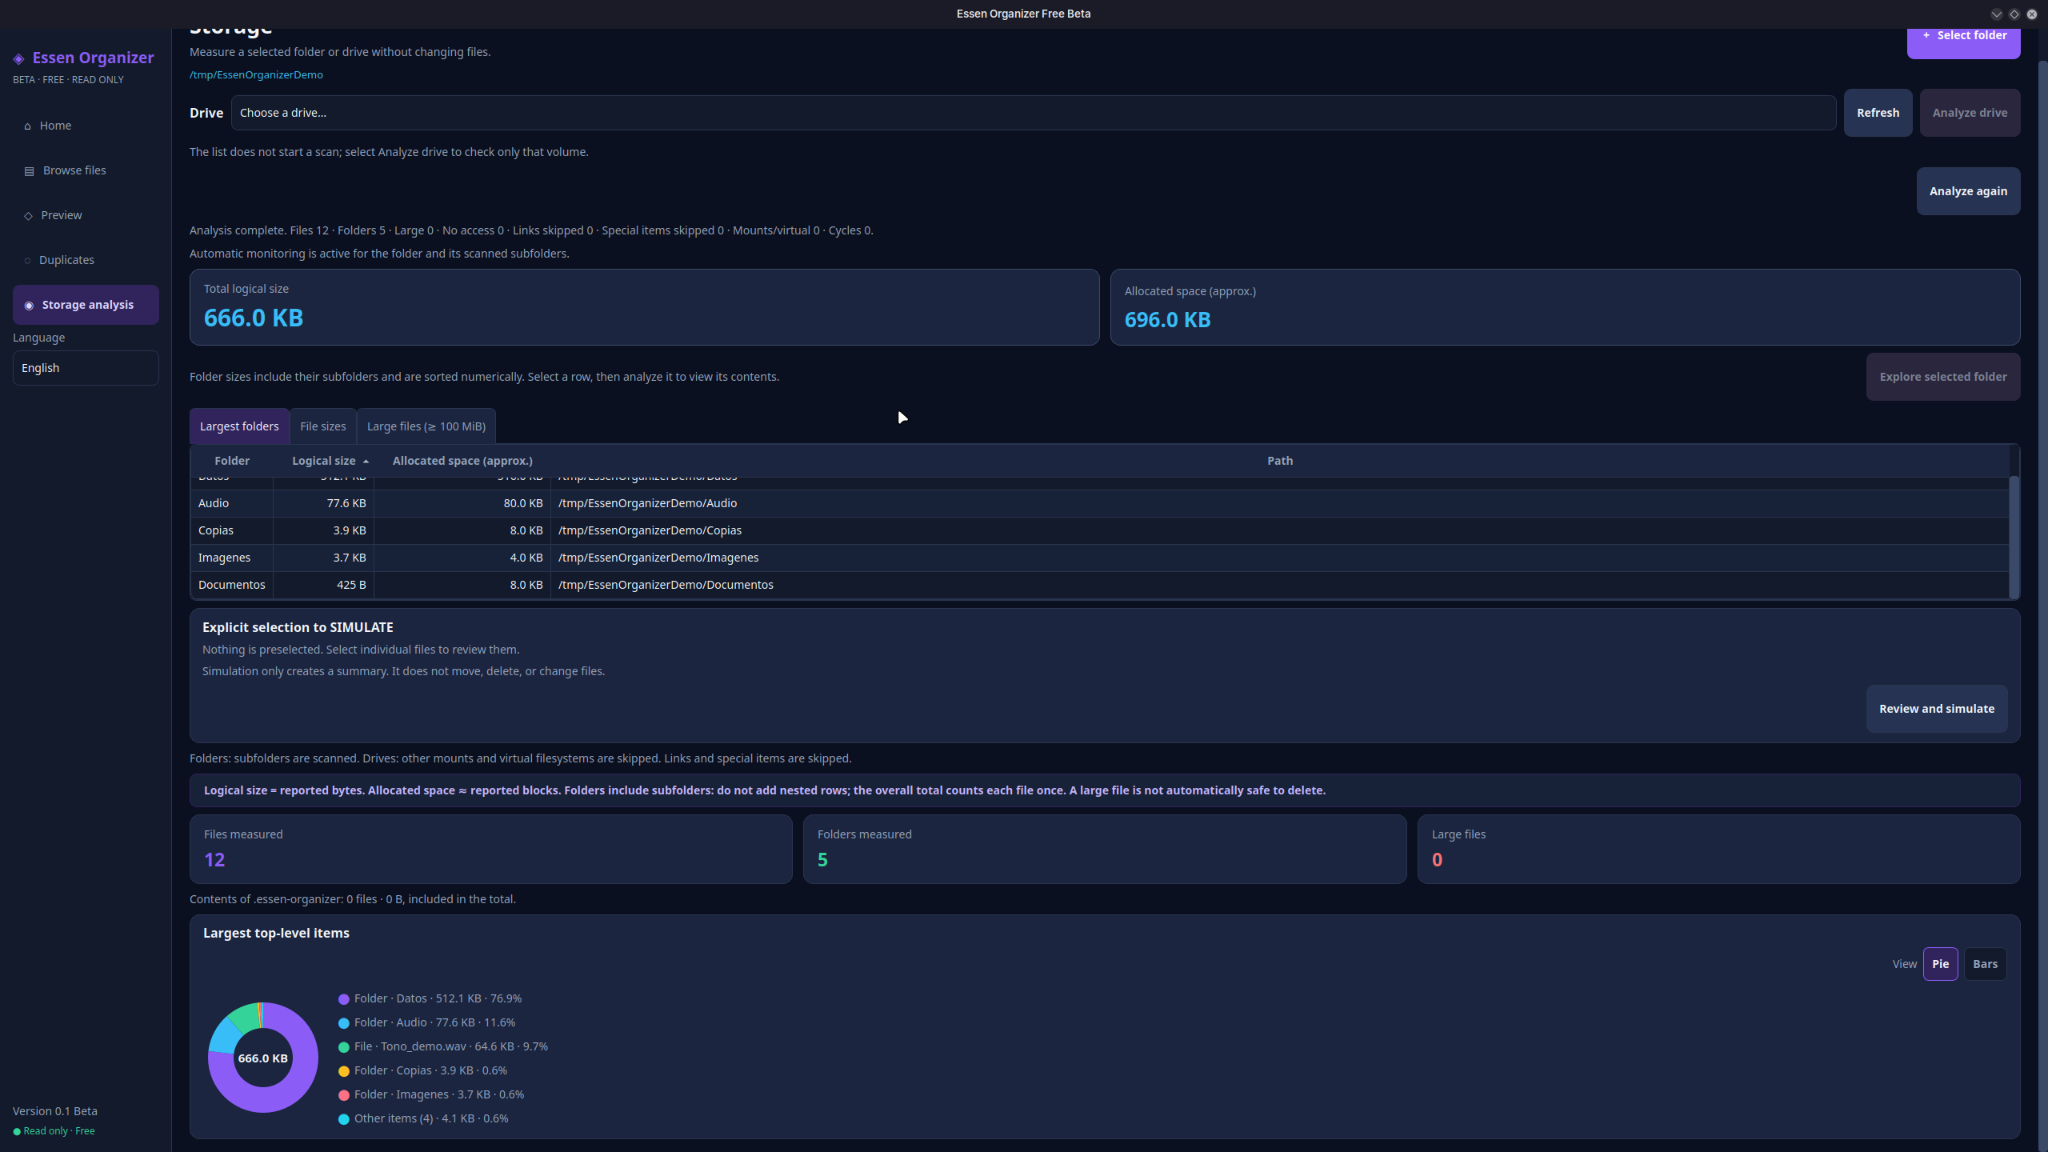Click the Path column header

tap(1279, 461)
